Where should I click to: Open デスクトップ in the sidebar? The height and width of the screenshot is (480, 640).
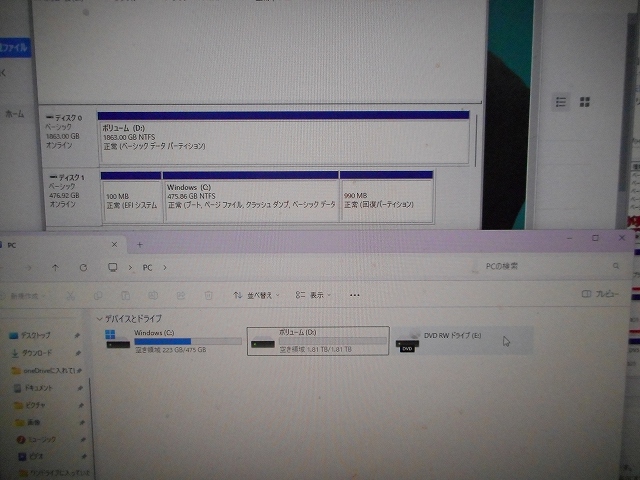click(36, 335)
